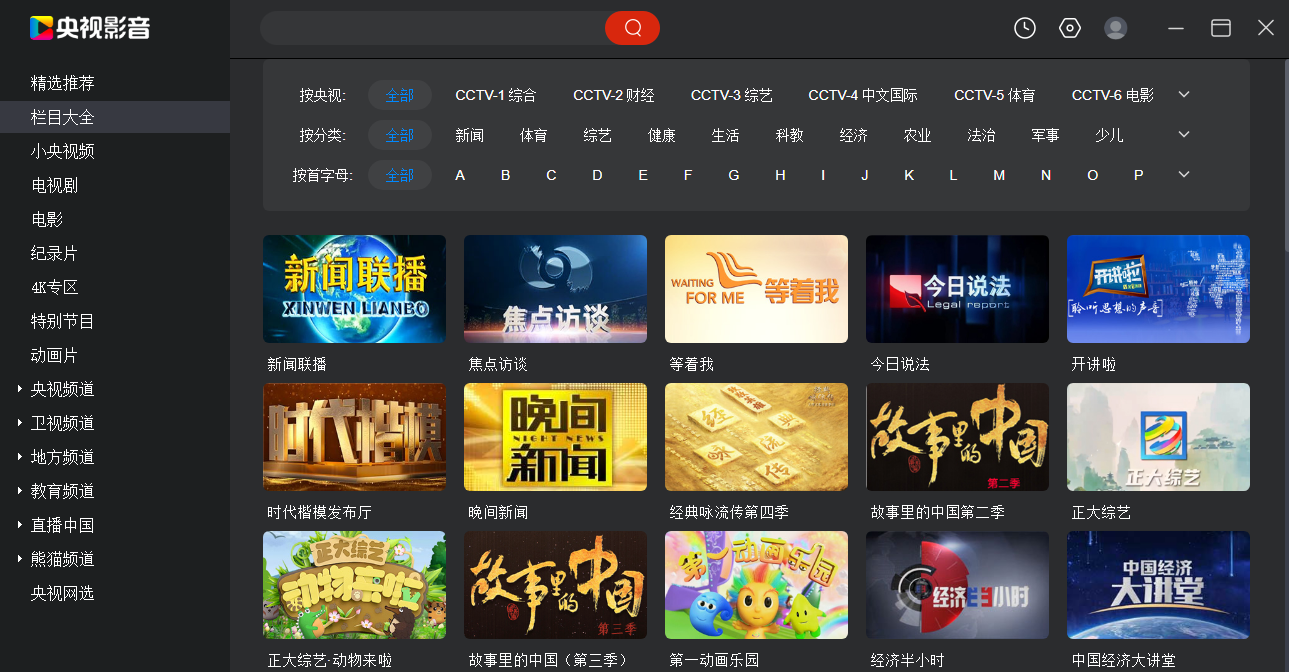Image resolution: width=1289 pixels, height=672 pixels.
Task: Open 正大综艺 program thumbnail
Action: pyautogui.click(x=1158, y=437)
